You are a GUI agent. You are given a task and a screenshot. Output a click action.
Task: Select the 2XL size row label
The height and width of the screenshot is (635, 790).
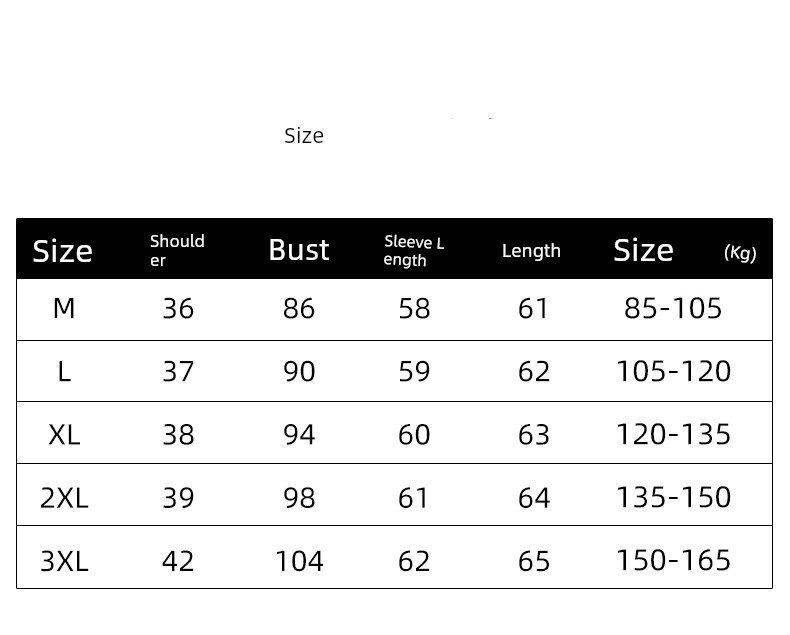(x=64, y=497)
